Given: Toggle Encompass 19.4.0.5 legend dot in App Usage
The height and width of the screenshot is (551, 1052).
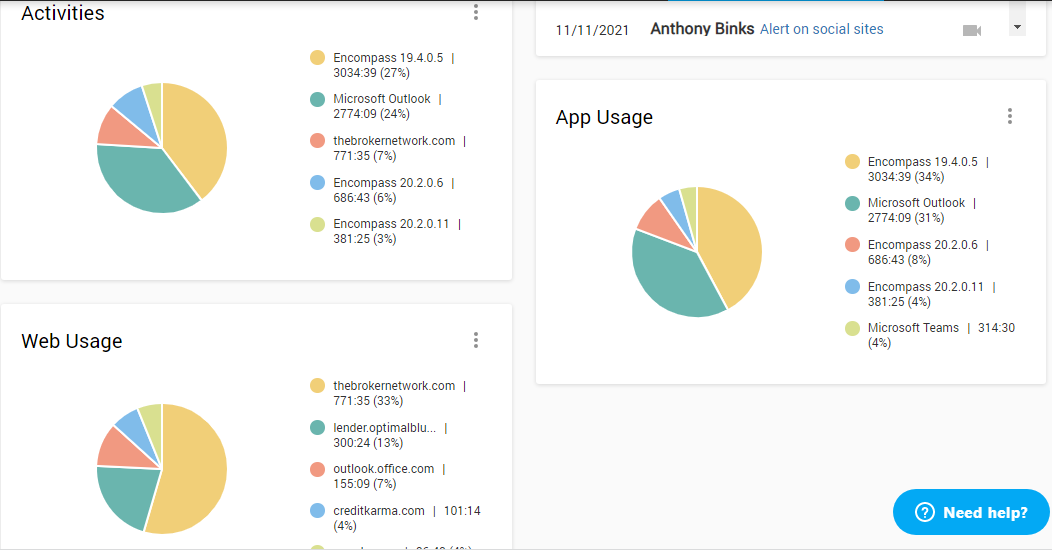Looking at the screenshot, I should tap(852, 162).
